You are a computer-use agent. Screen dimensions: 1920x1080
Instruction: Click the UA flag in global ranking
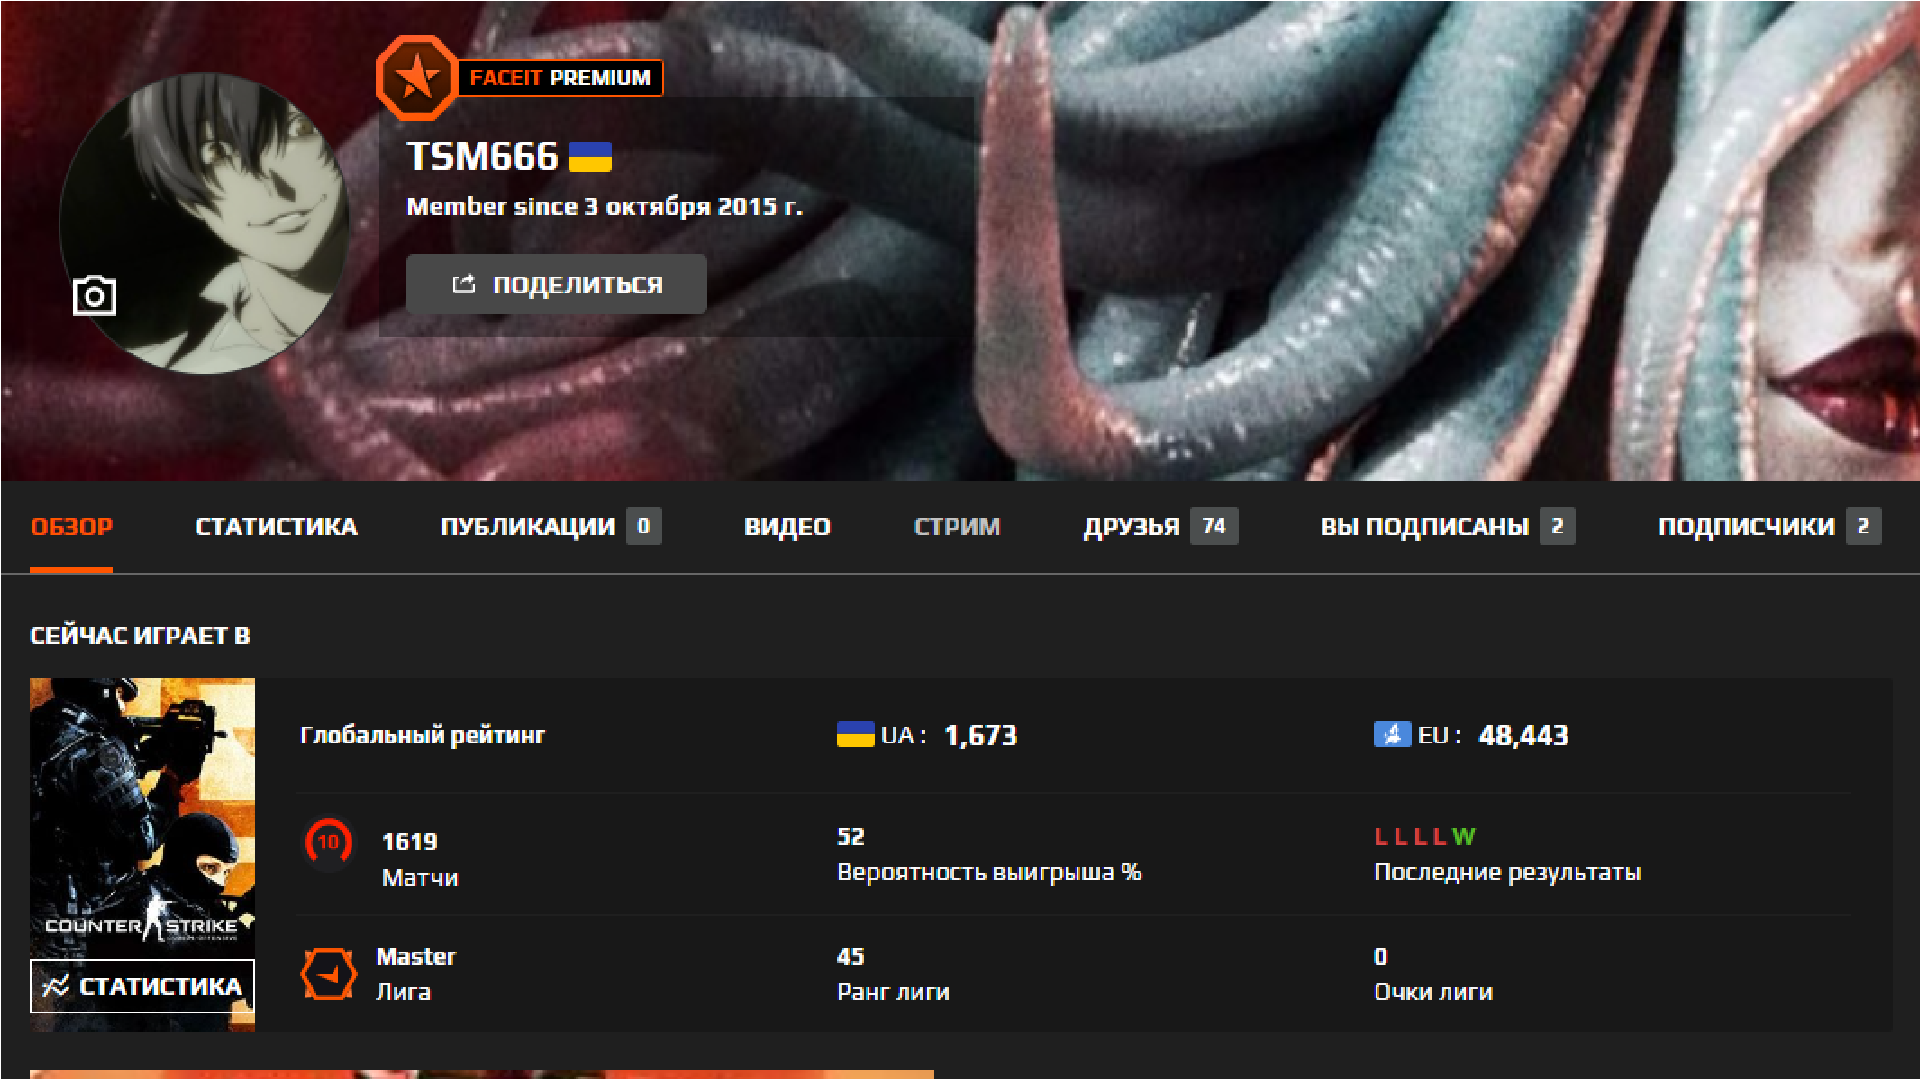point(855,735)
